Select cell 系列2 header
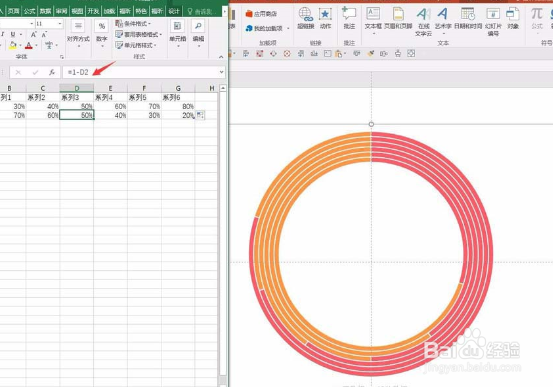The height and width of the screenshot is (387, 553). click(x=43, y=97)
